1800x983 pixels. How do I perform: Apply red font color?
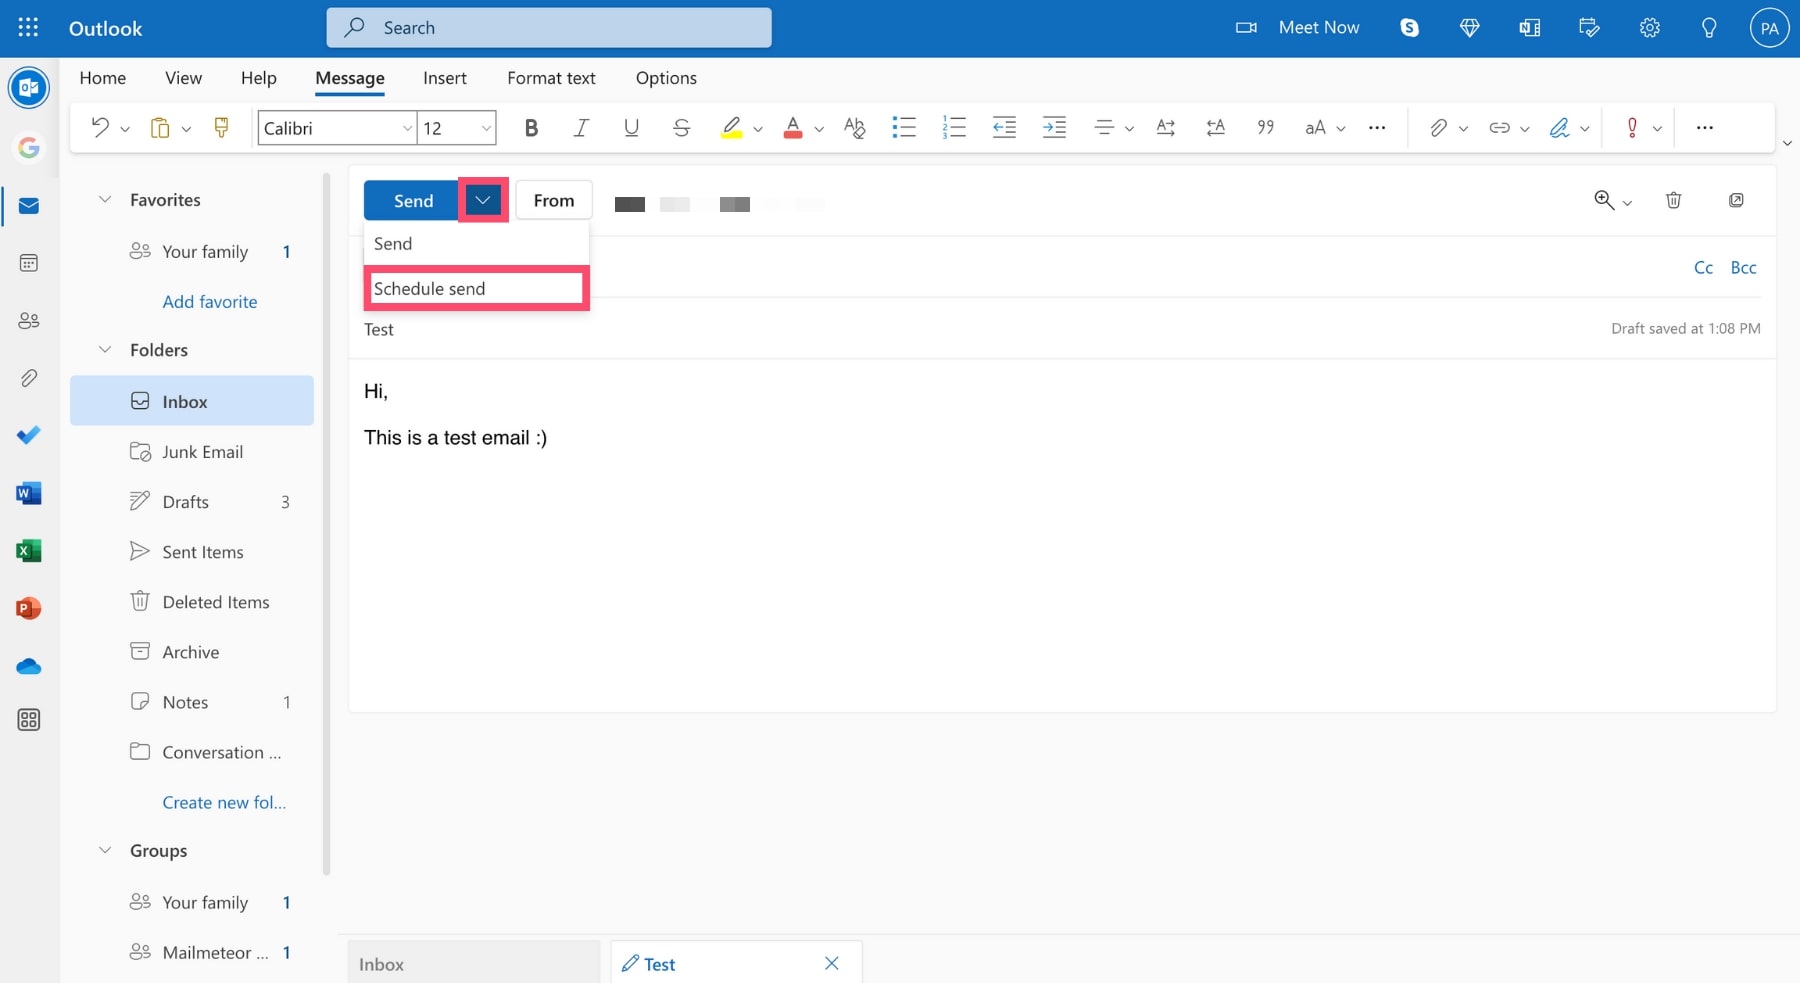(793, 127)
